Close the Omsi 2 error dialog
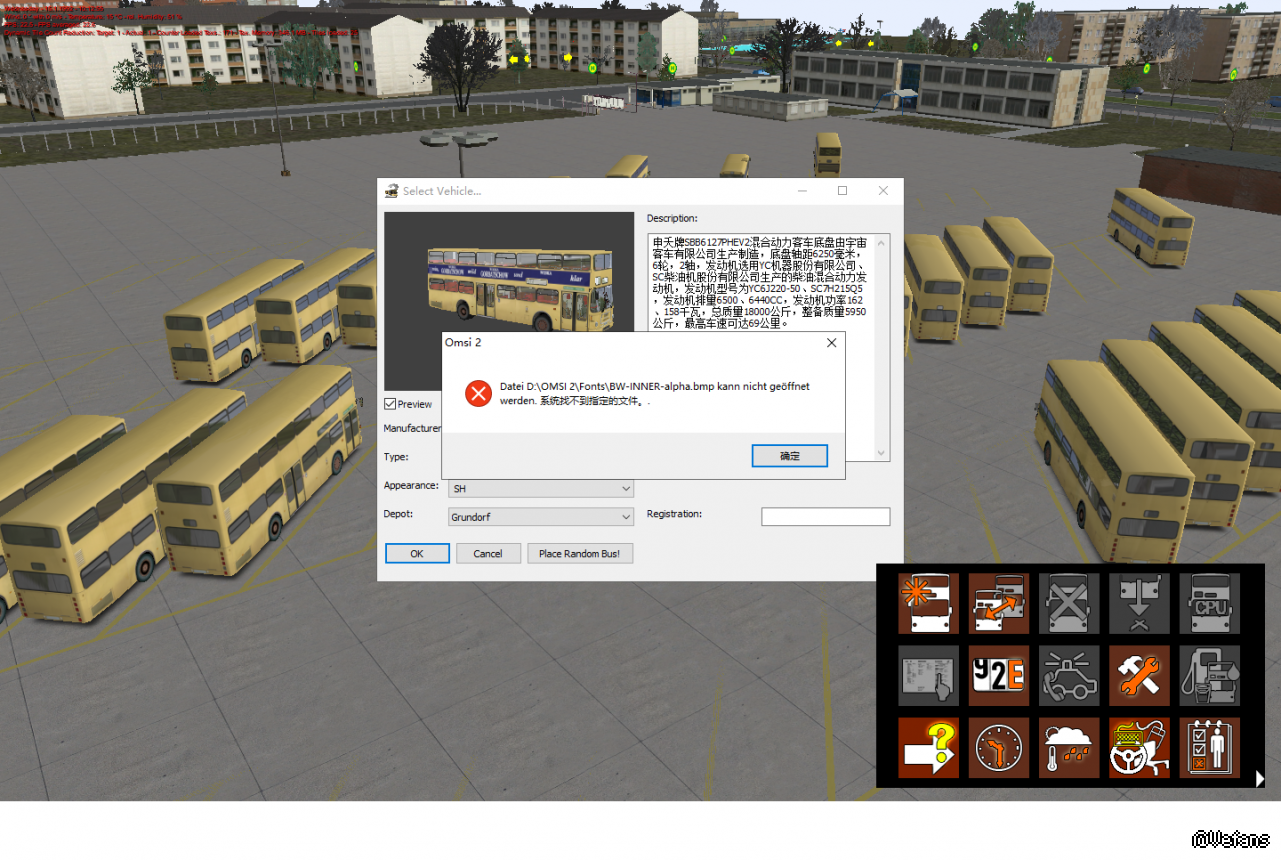This screenshot has width=1281, height=860. coord(831,343)
